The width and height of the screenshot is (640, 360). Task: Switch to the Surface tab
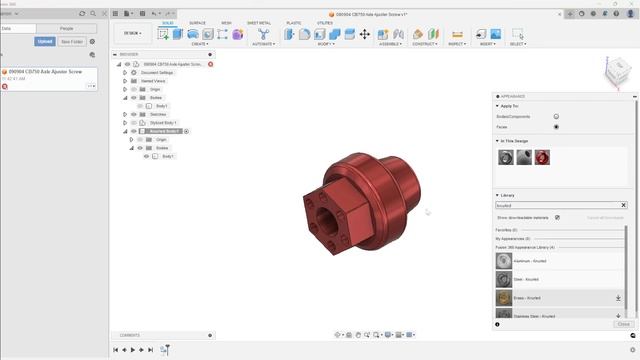point(197,23)
